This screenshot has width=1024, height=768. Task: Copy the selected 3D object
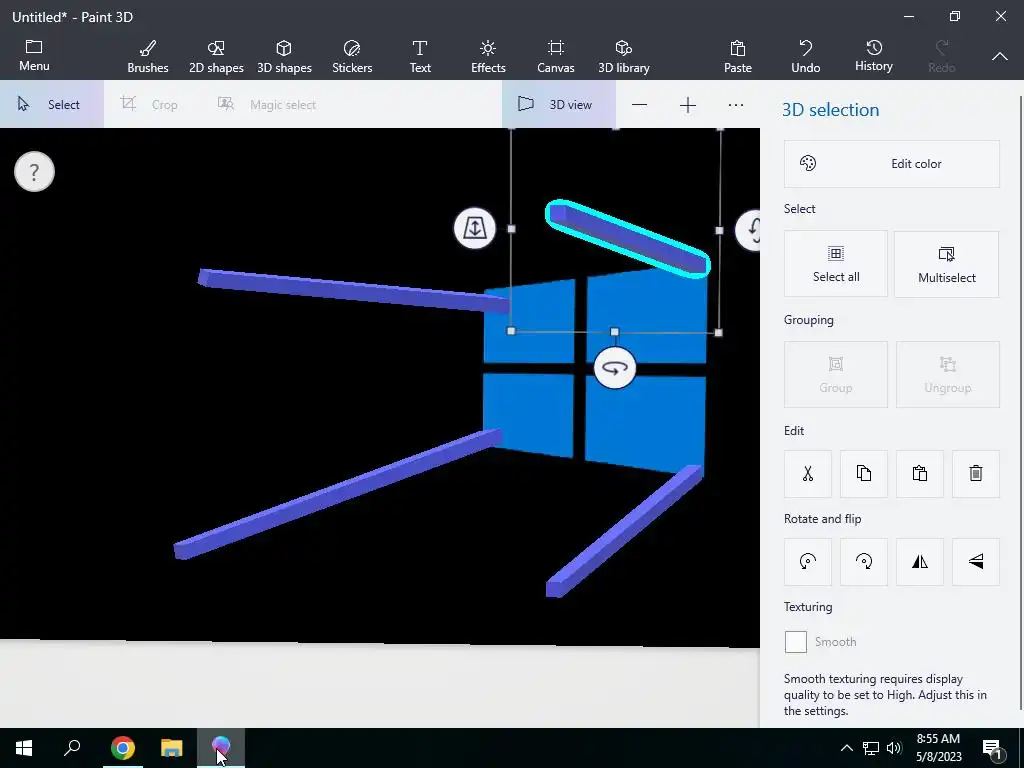pyautogui.click(x=864, y=473)
